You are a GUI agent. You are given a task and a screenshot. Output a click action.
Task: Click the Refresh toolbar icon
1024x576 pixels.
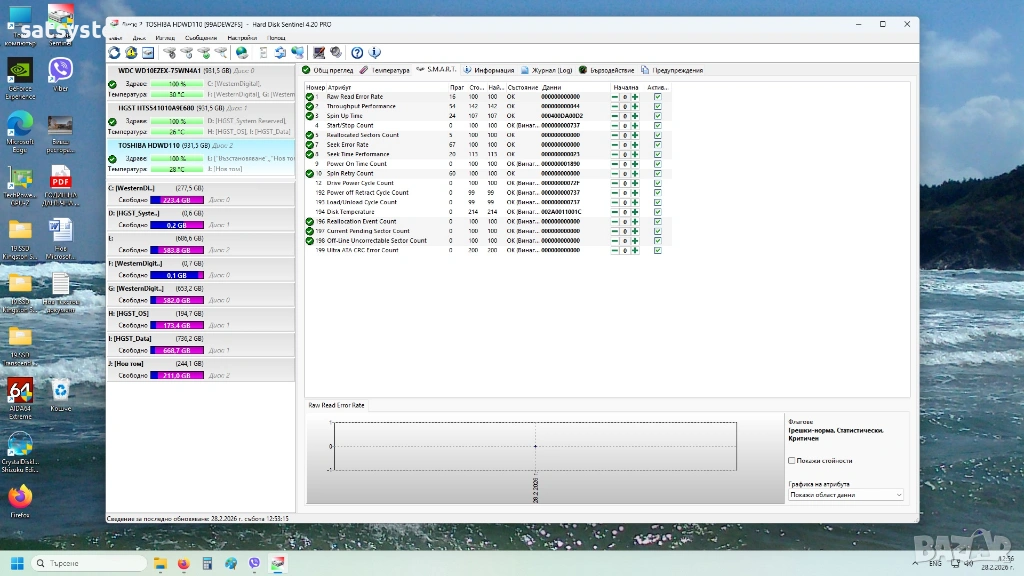click(114, 53)
